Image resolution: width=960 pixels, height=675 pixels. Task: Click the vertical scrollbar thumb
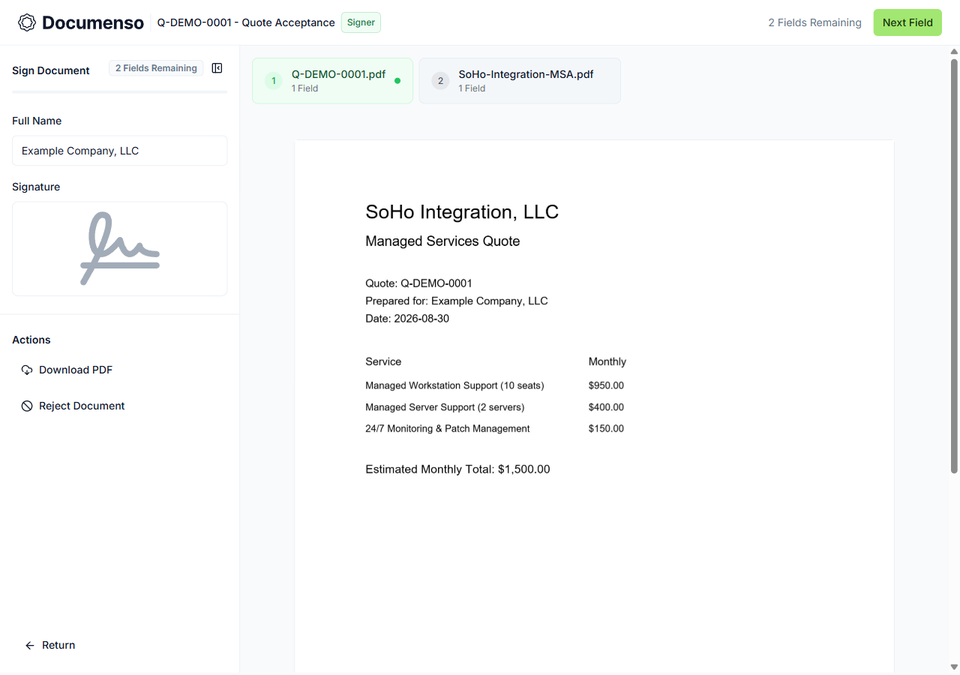tap(954, 266)
